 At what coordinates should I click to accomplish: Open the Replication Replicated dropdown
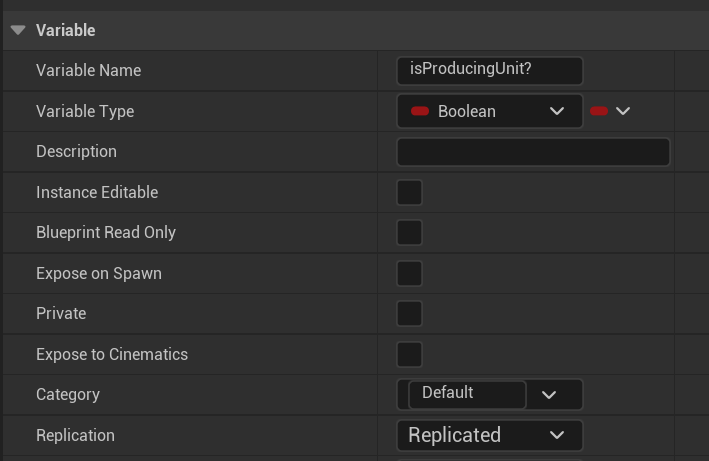coord(489,435)
